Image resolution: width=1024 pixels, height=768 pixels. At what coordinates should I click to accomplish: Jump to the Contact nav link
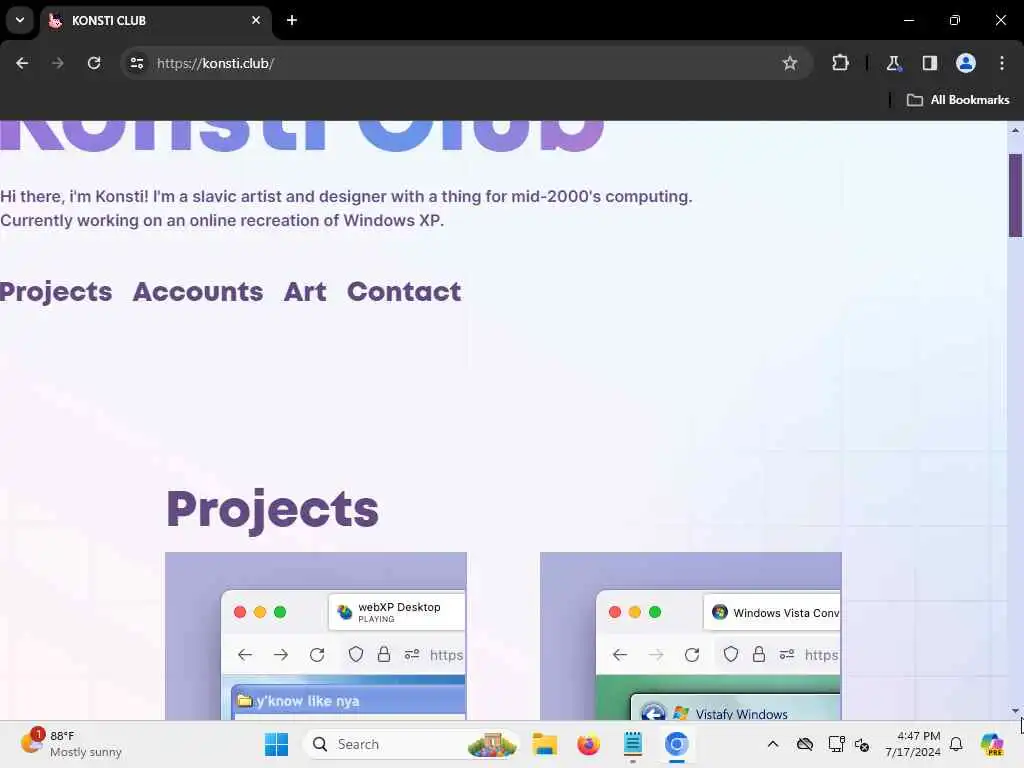coord(404,292)
